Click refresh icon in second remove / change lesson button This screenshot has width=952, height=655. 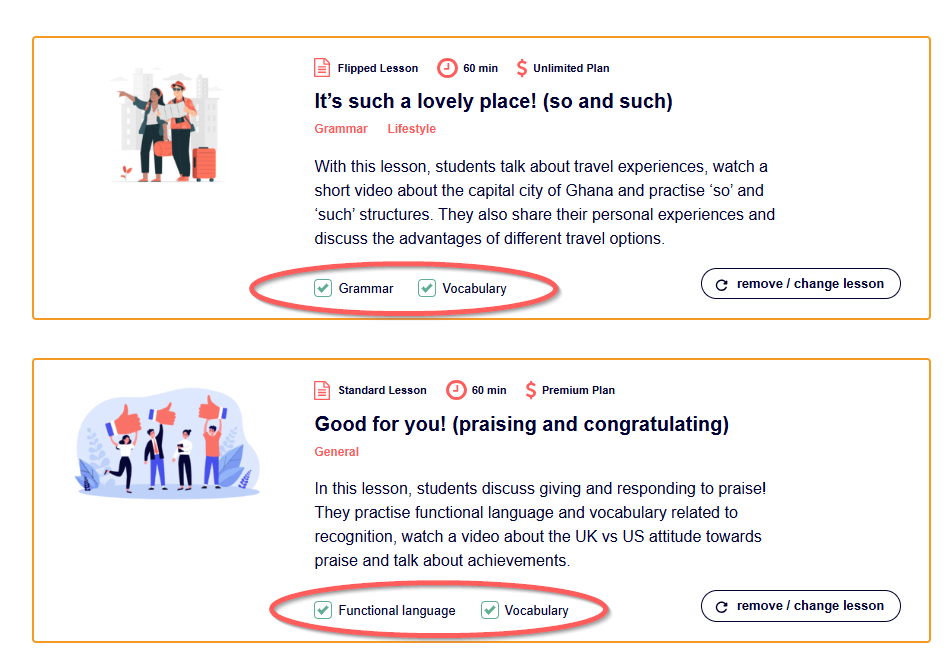pos(722,606)
